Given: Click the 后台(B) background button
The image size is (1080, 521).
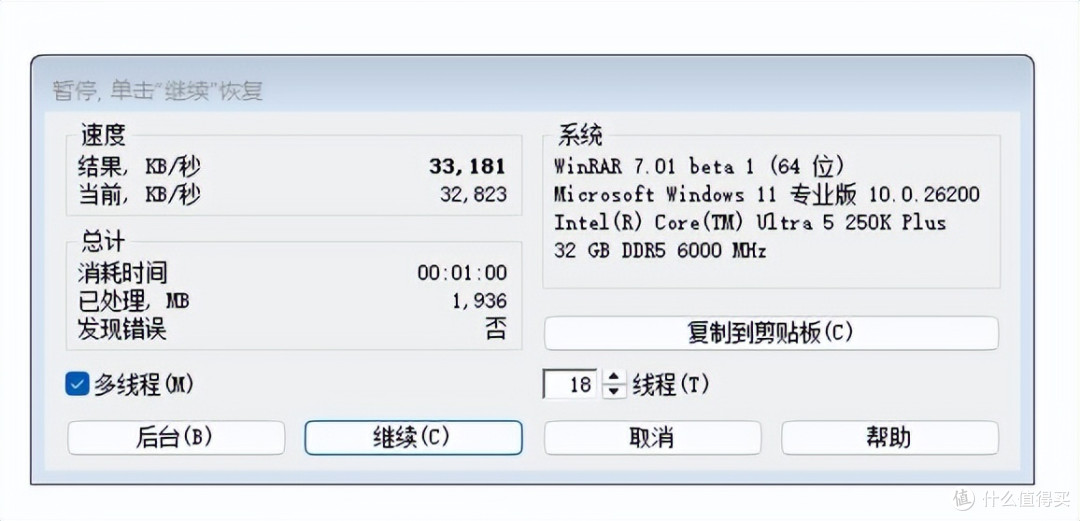Looking at the screenshot, I should coord(176,438).
